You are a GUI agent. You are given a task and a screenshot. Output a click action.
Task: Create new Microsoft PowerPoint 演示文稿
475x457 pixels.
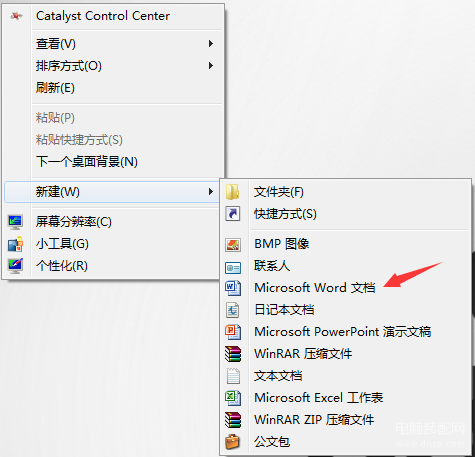click(346, 332)
